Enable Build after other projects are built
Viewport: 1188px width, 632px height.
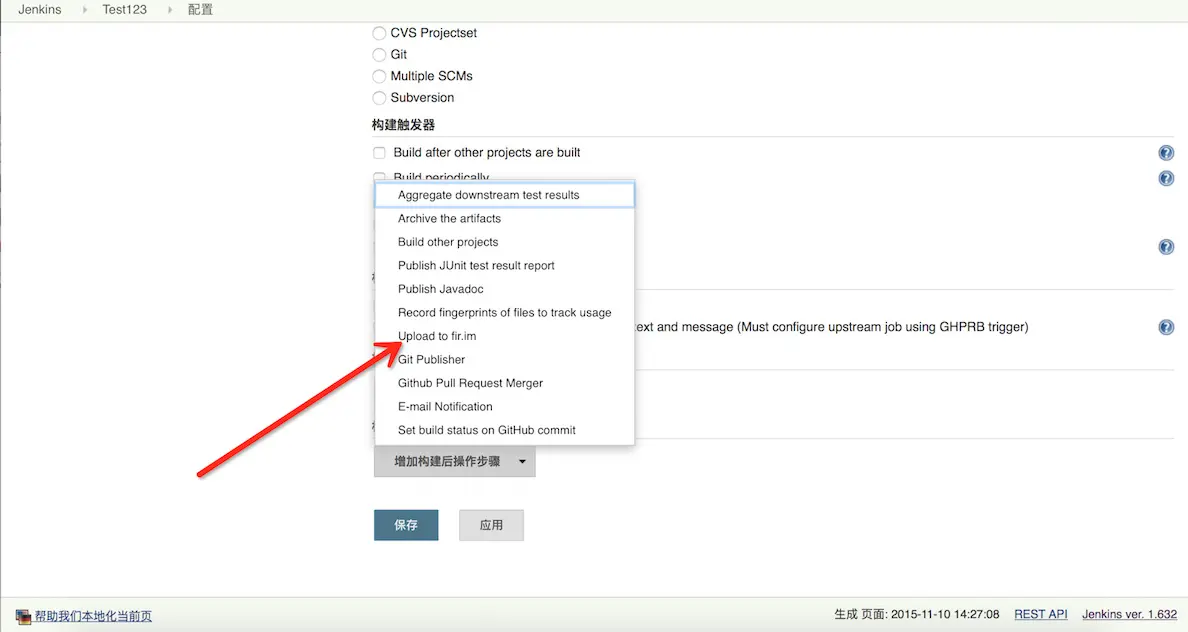point(379,153)
